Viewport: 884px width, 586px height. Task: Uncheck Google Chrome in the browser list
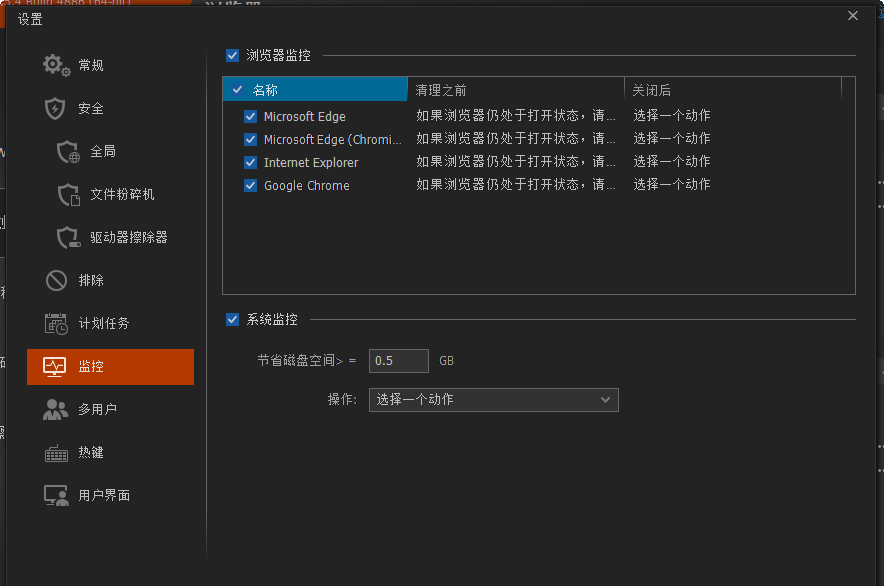click(250, 185)
